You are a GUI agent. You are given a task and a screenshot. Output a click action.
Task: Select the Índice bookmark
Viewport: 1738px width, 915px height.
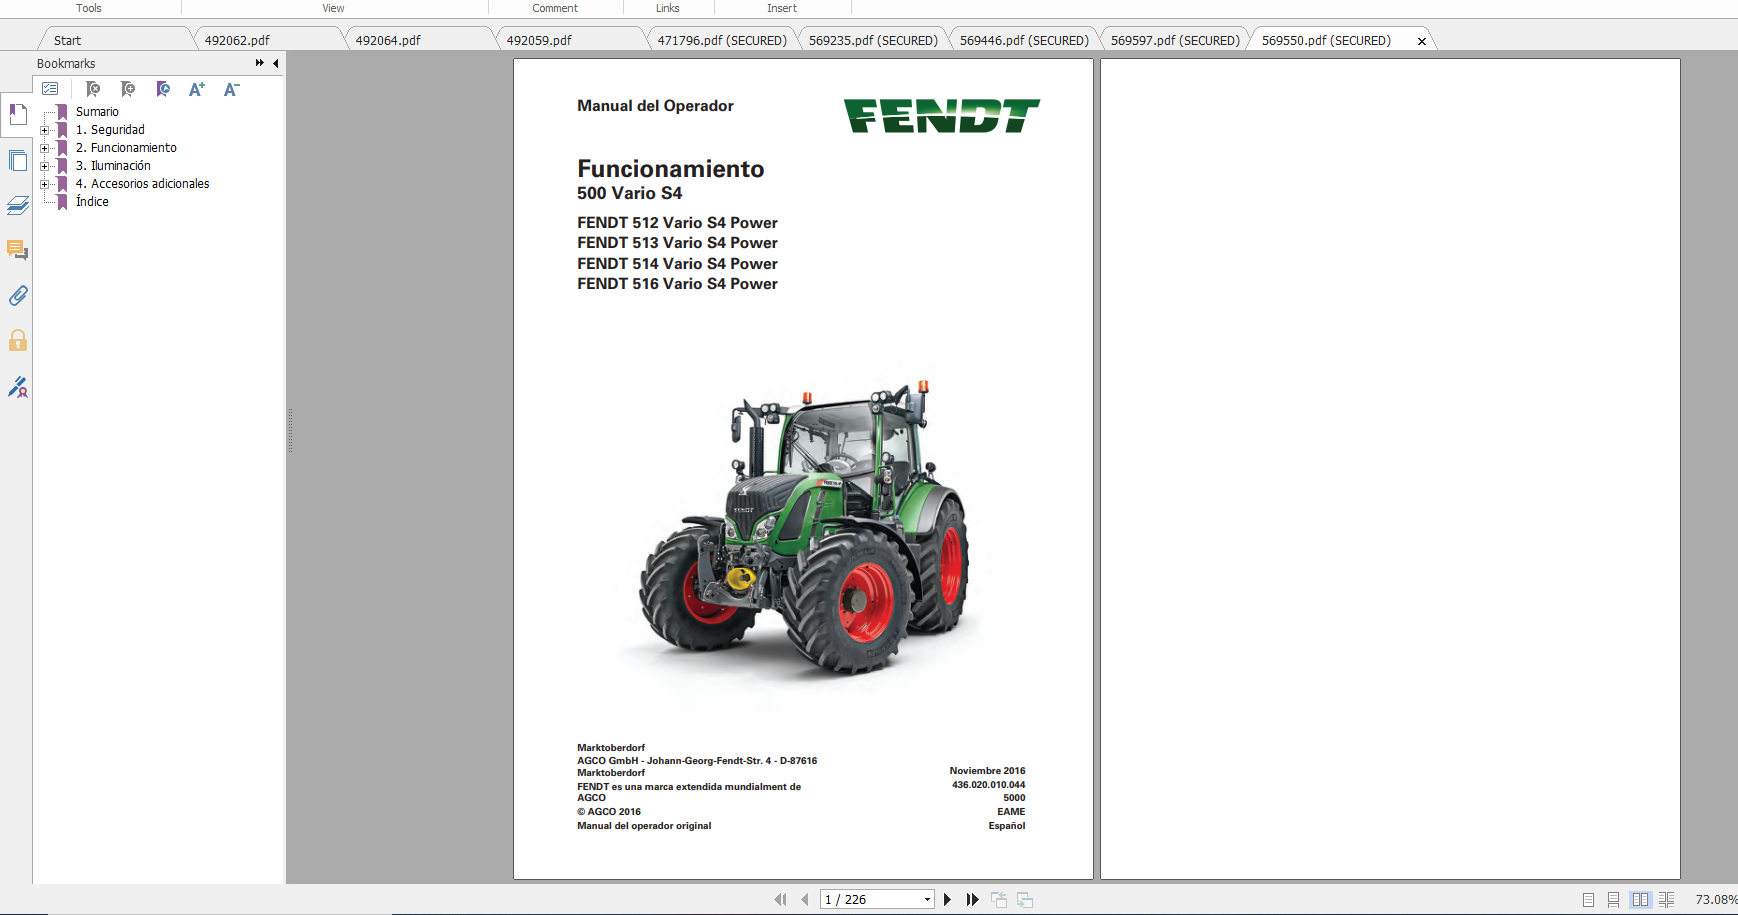point(92,202)
